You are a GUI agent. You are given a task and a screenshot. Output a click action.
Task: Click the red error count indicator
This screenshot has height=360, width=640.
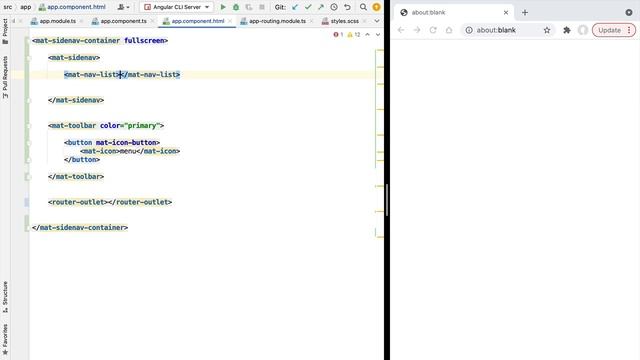[x=338, y=35]
